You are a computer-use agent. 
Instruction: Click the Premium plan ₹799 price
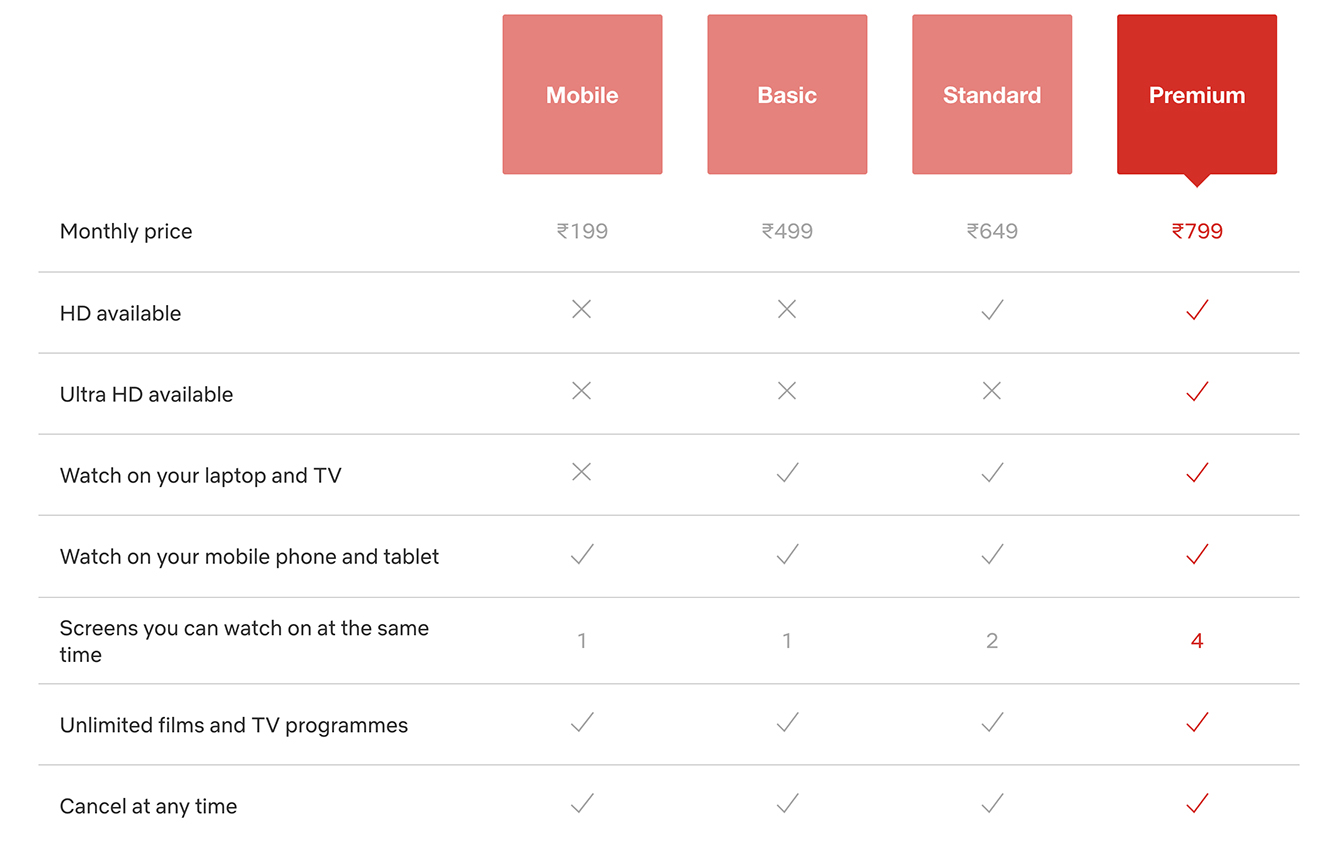tap(1197, 231)
